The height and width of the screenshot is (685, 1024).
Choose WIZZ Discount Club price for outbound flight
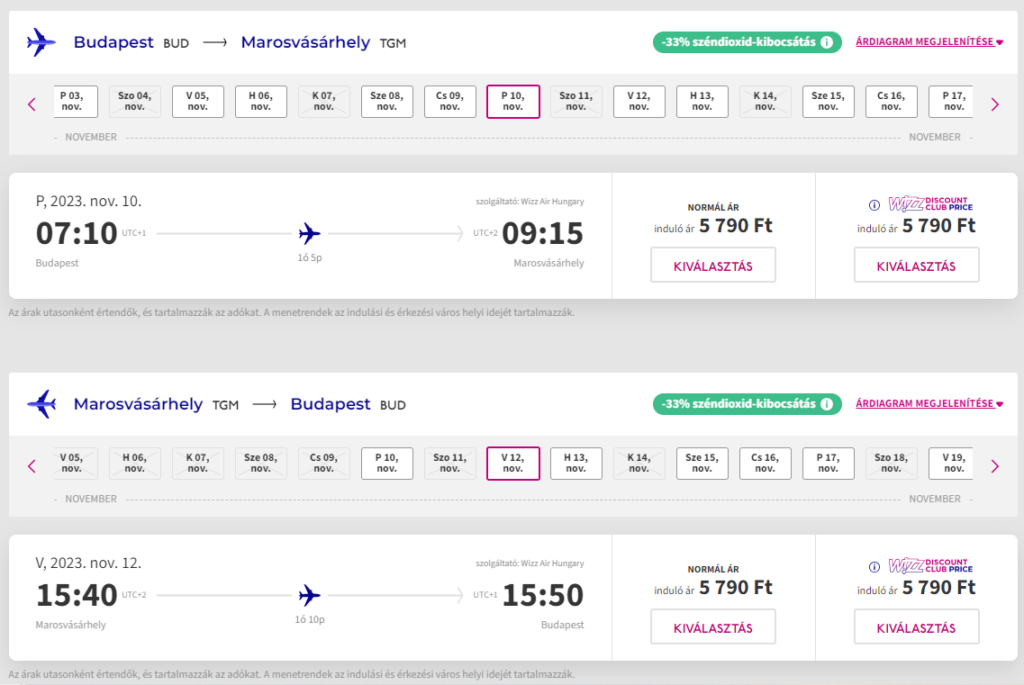click(916, 266)
